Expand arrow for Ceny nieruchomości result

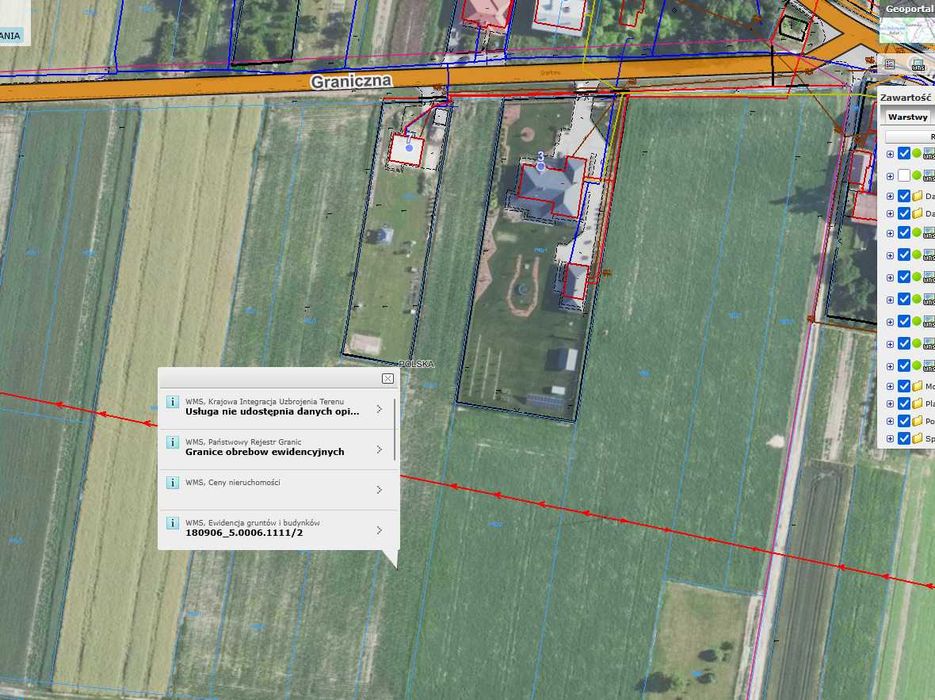tap(379, 490)
